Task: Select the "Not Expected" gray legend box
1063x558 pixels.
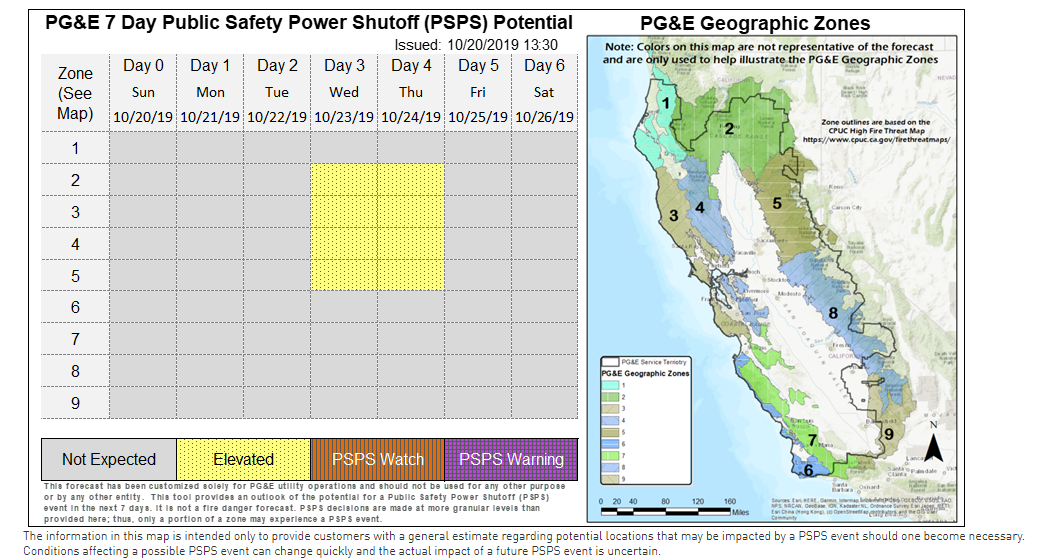Action: [x=109, y=460]
